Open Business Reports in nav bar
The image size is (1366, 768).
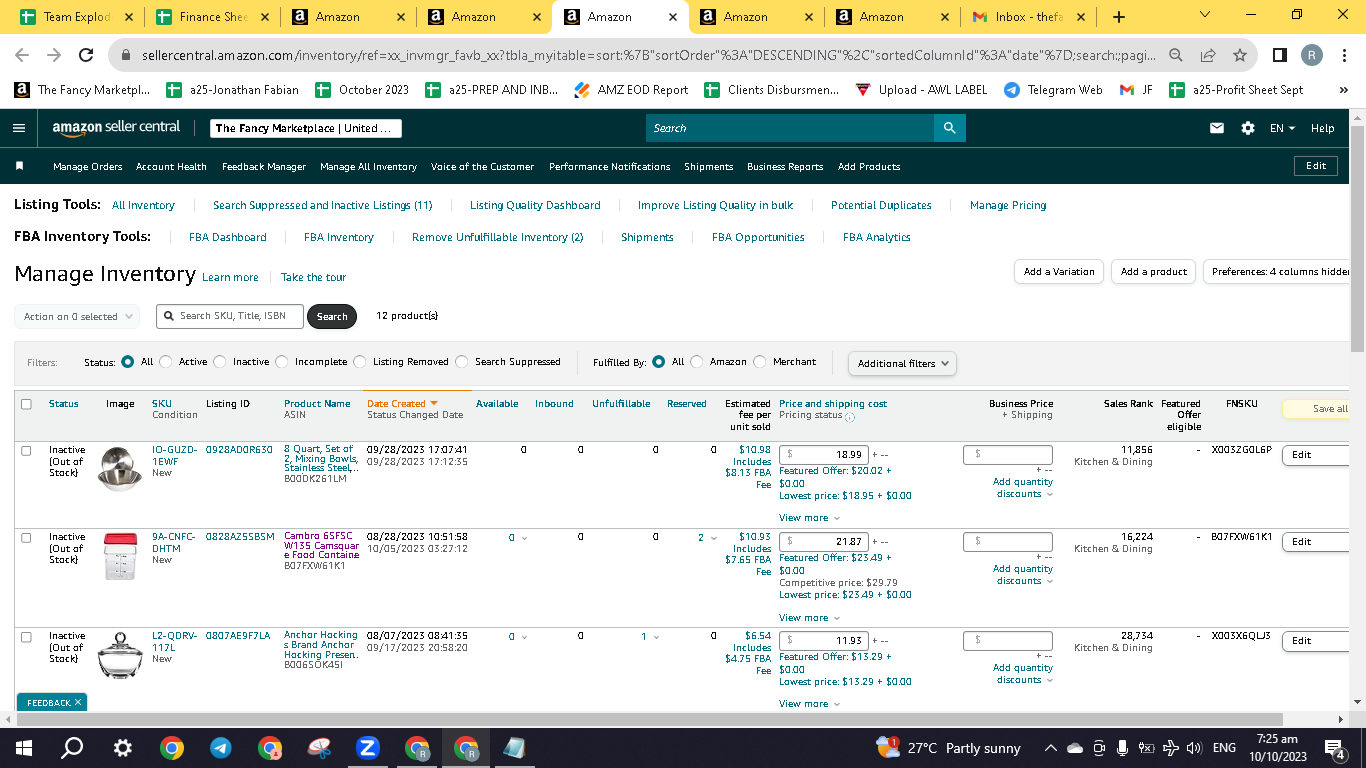(785, 167)
